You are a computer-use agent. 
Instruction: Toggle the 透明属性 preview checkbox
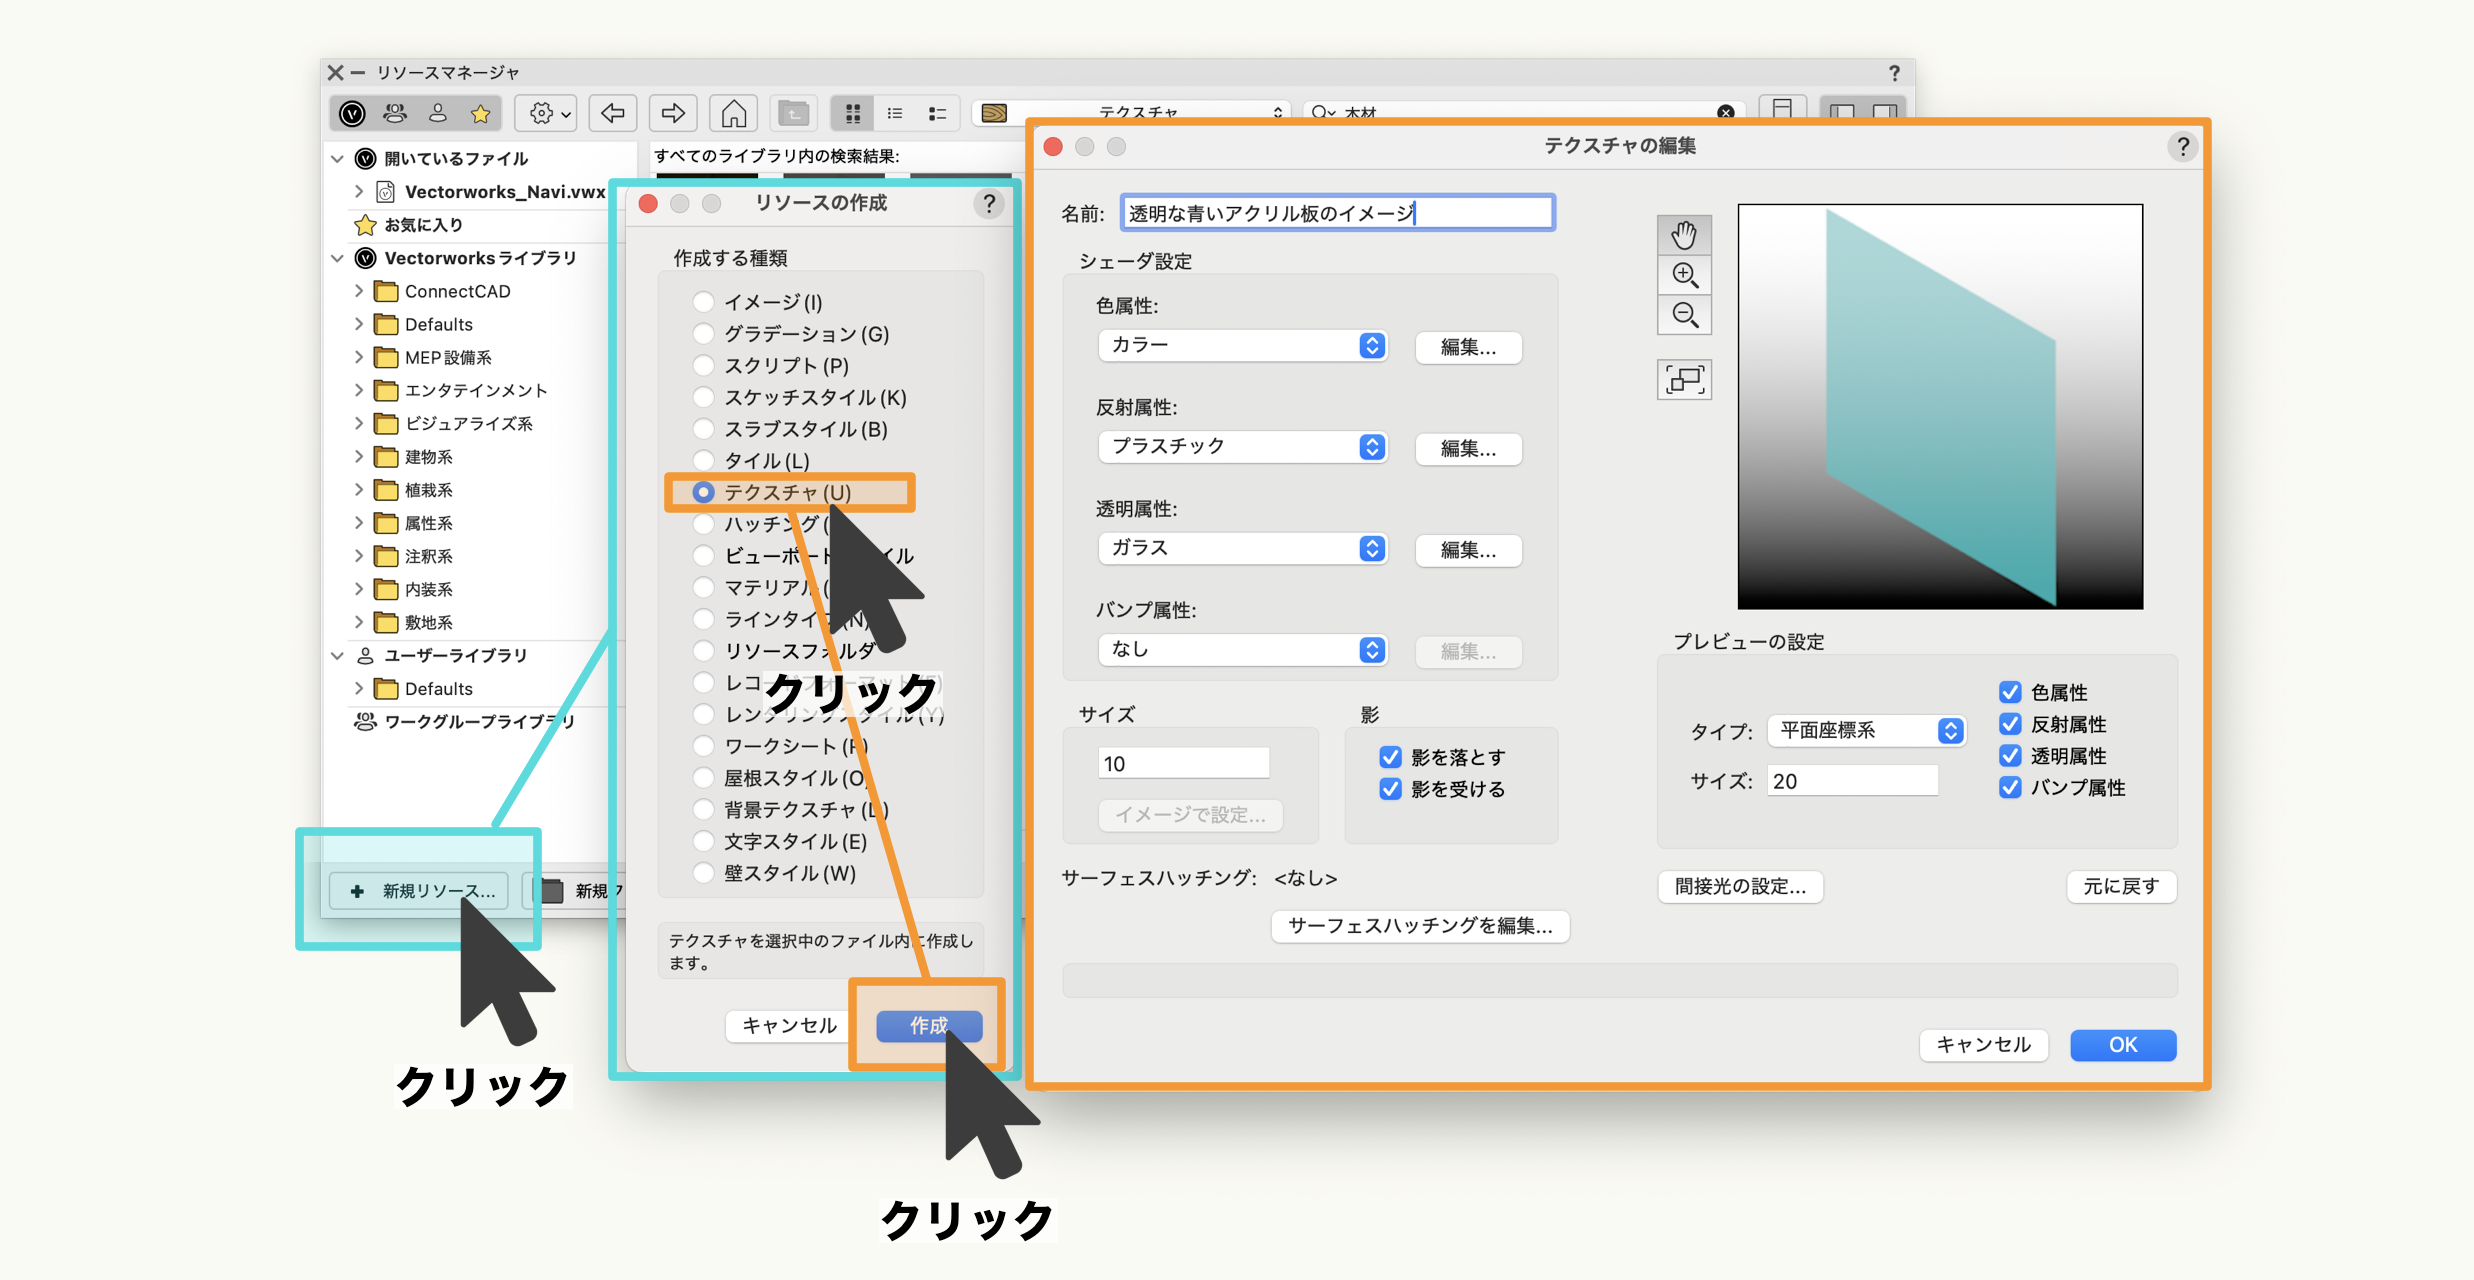click(x=2010, y=756)
